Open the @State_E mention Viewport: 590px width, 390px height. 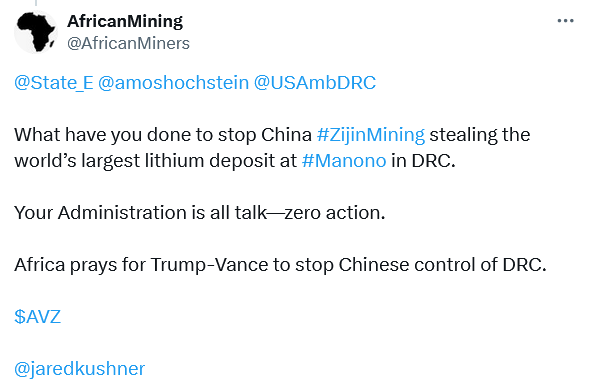pyautogui.click(x=54, y=82)
